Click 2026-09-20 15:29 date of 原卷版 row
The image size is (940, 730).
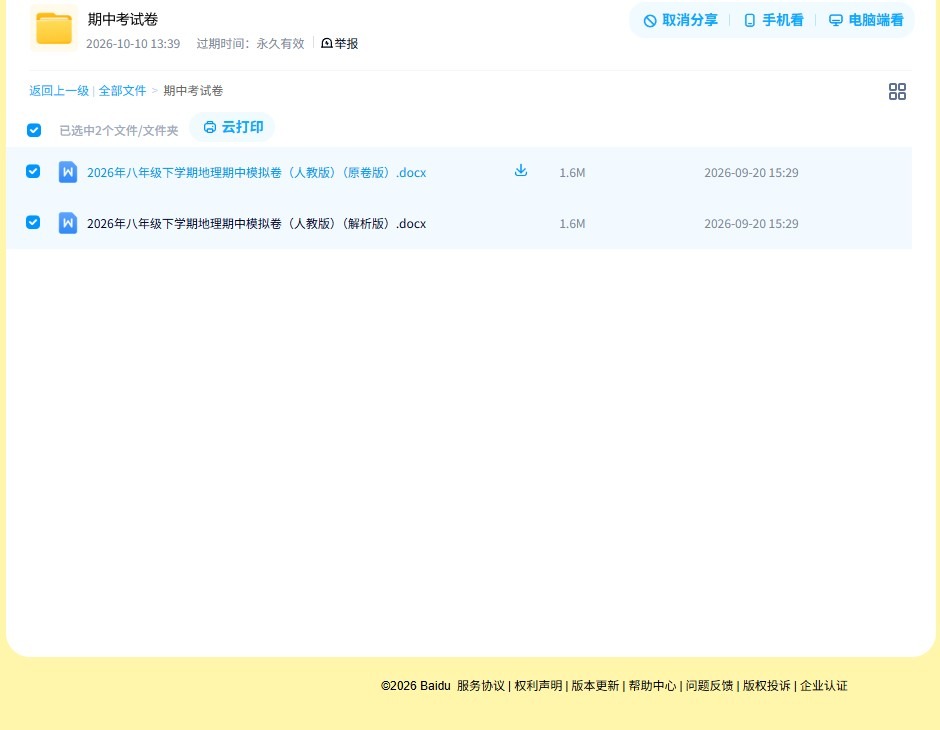click(x=751, y=173)
